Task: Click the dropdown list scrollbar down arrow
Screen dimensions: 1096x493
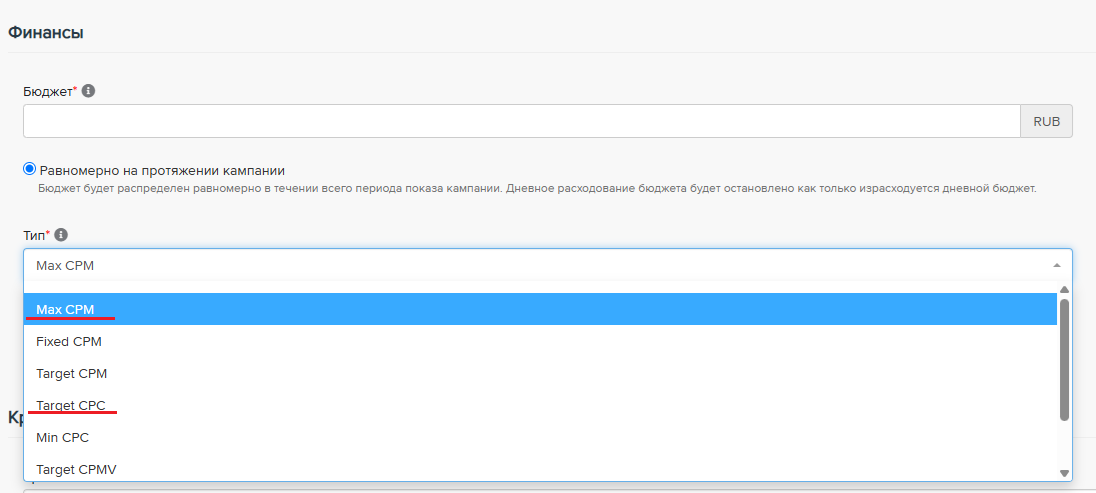Action: coord(1064,474)
